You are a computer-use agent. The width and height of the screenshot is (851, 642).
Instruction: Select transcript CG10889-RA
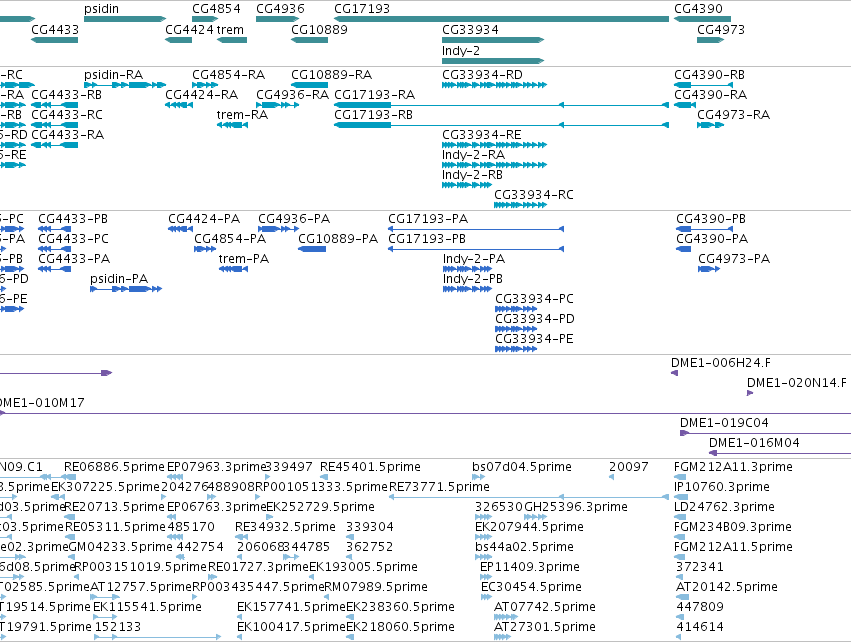309,85
